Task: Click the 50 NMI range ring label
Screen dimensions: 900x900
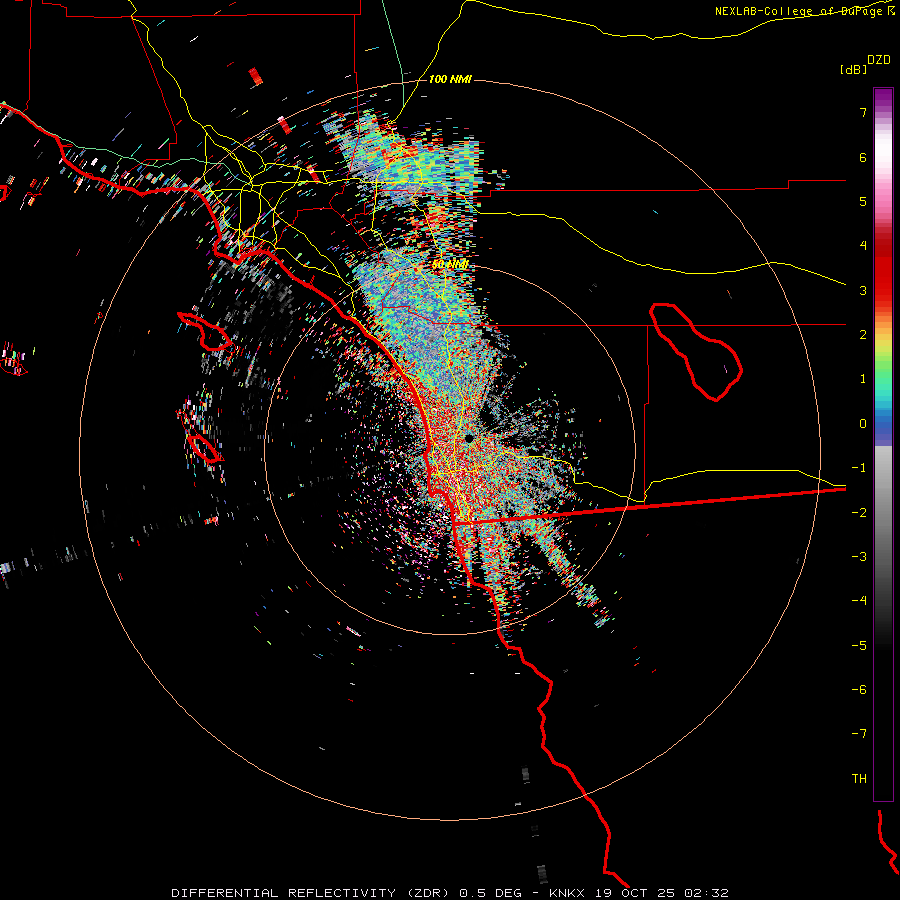Action: click(450, 265)
